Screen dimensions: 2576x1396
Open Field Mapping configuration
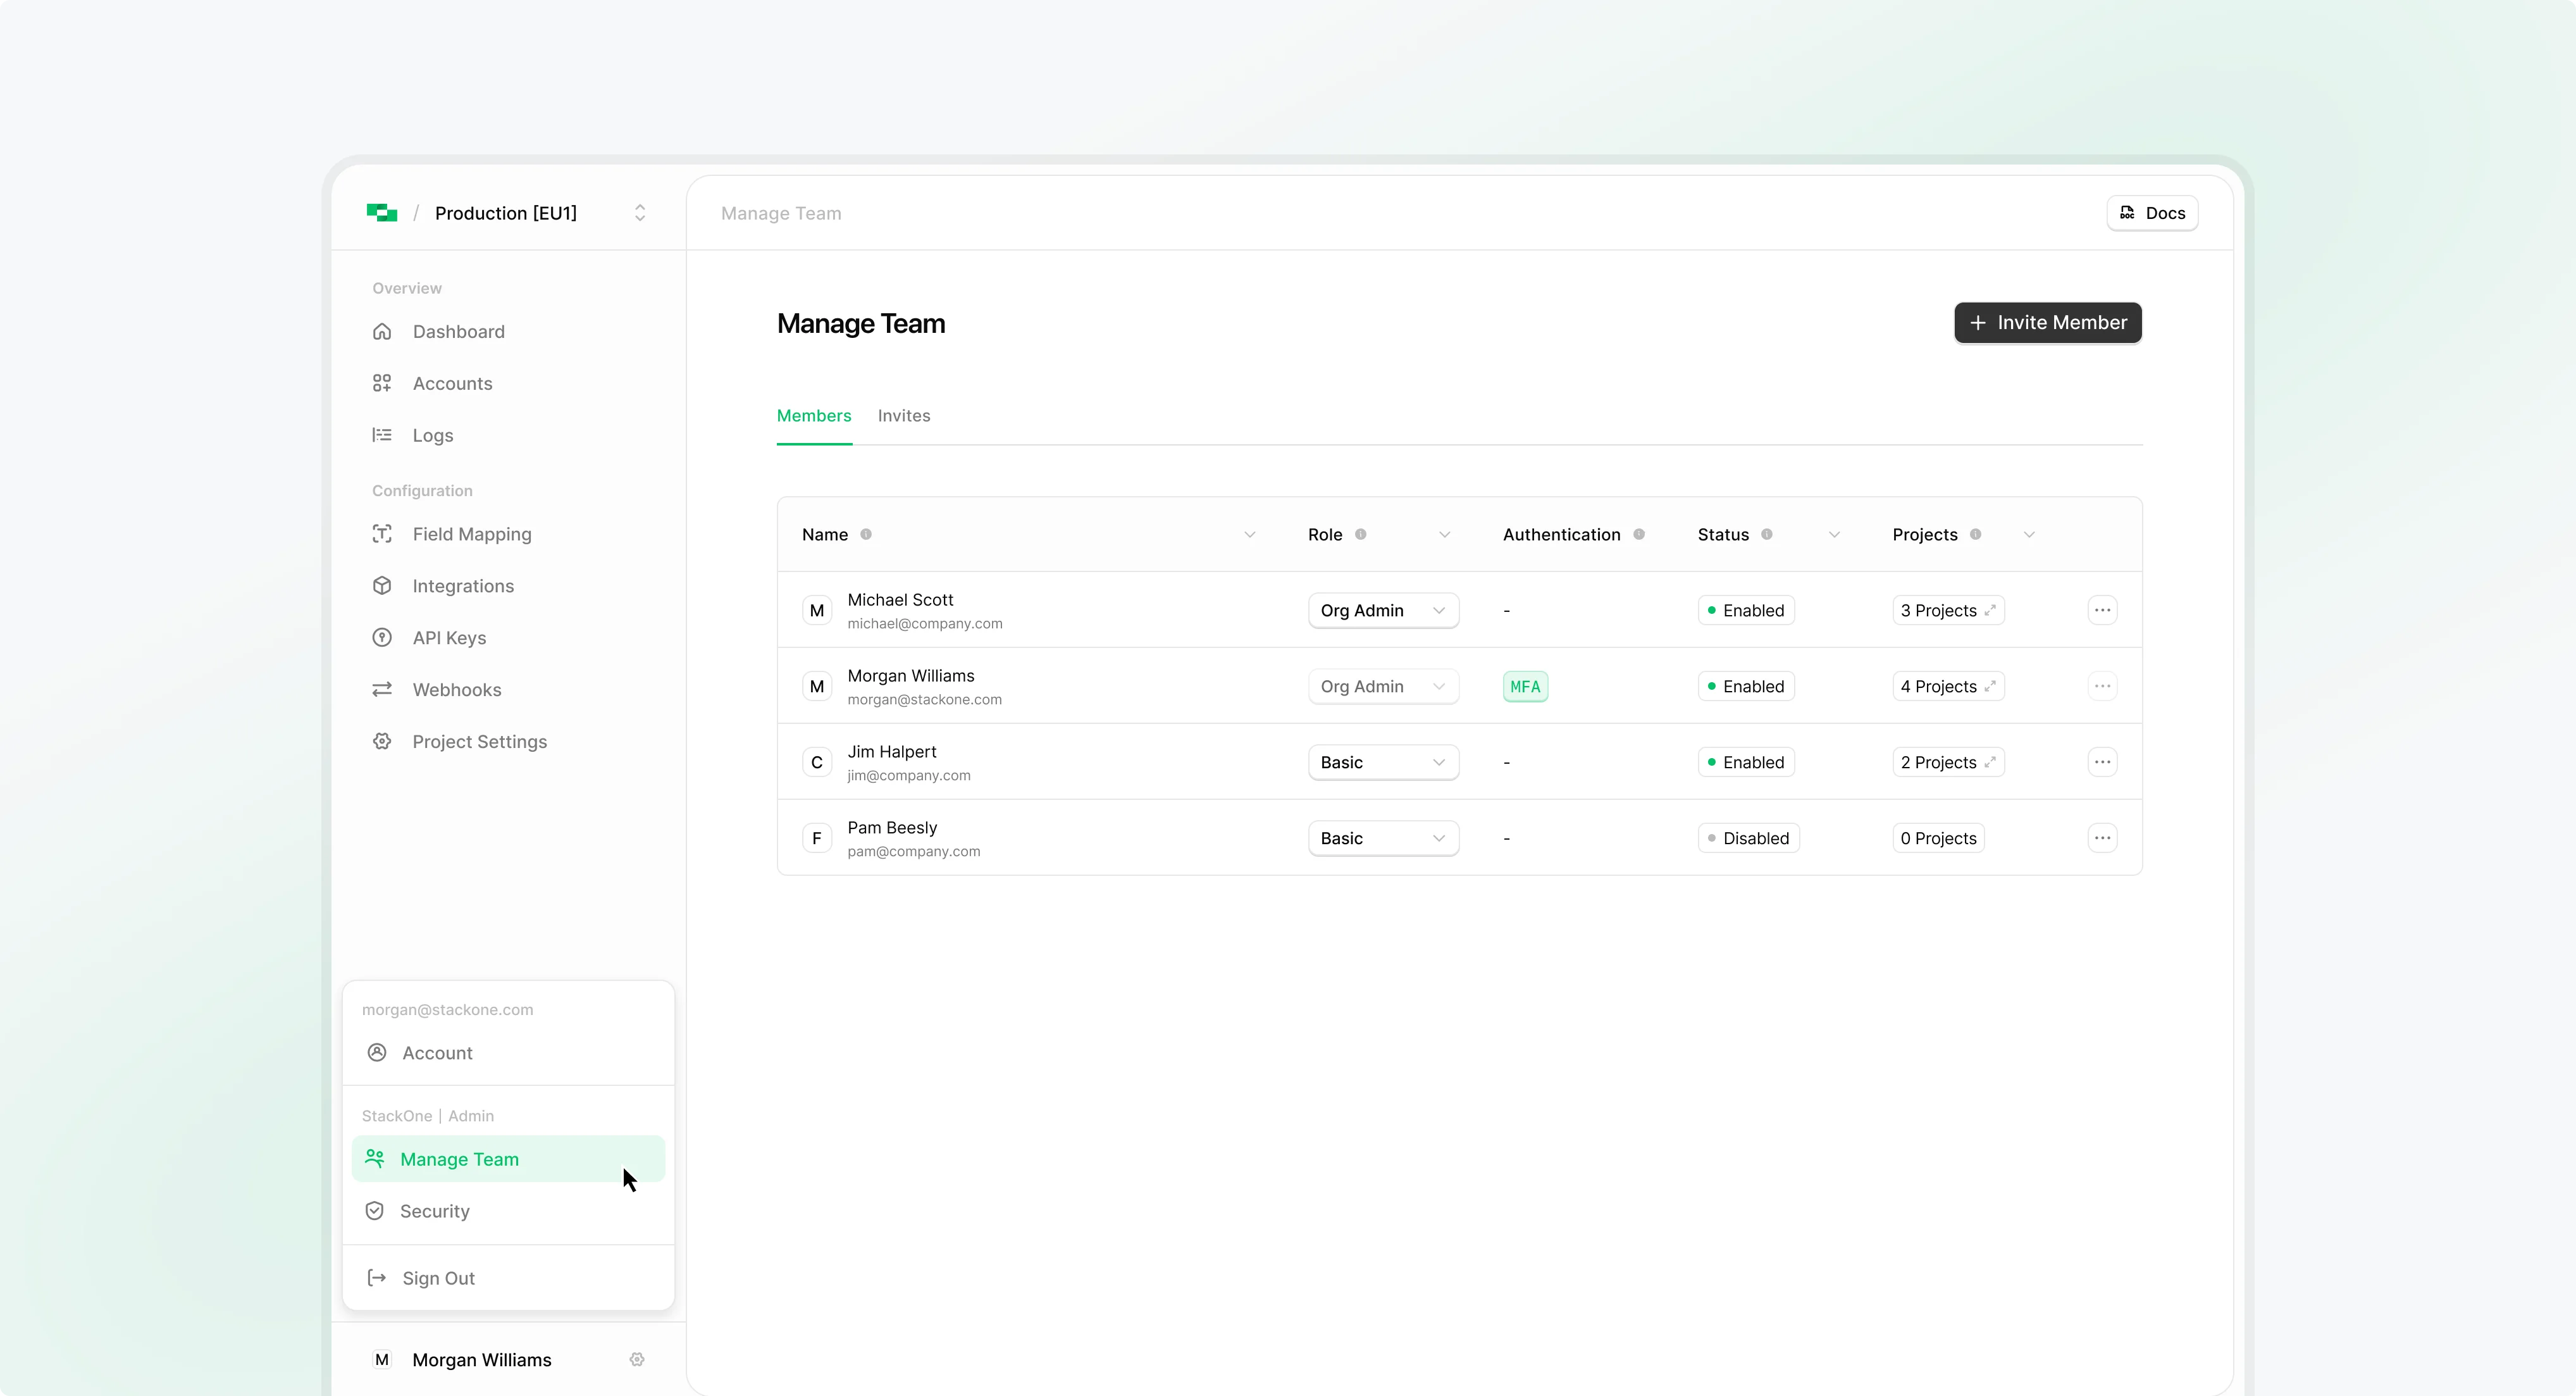point(472,534)
